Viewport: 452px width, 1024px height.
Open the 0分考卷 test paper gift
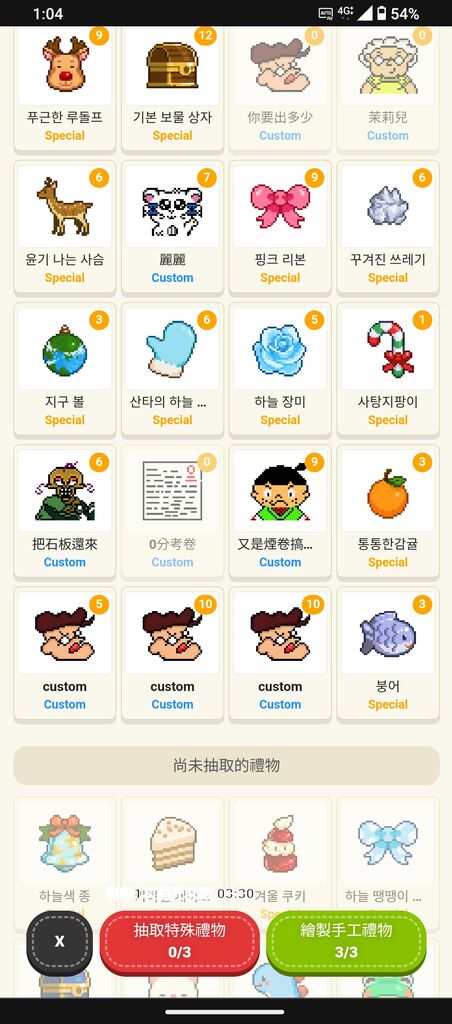tap(172, 509)
